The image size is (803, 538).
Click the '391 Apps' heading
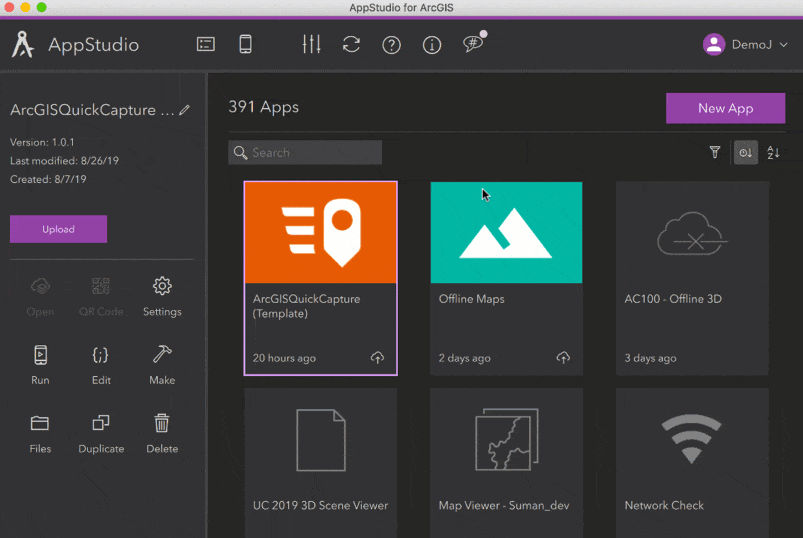pos(263,107)
